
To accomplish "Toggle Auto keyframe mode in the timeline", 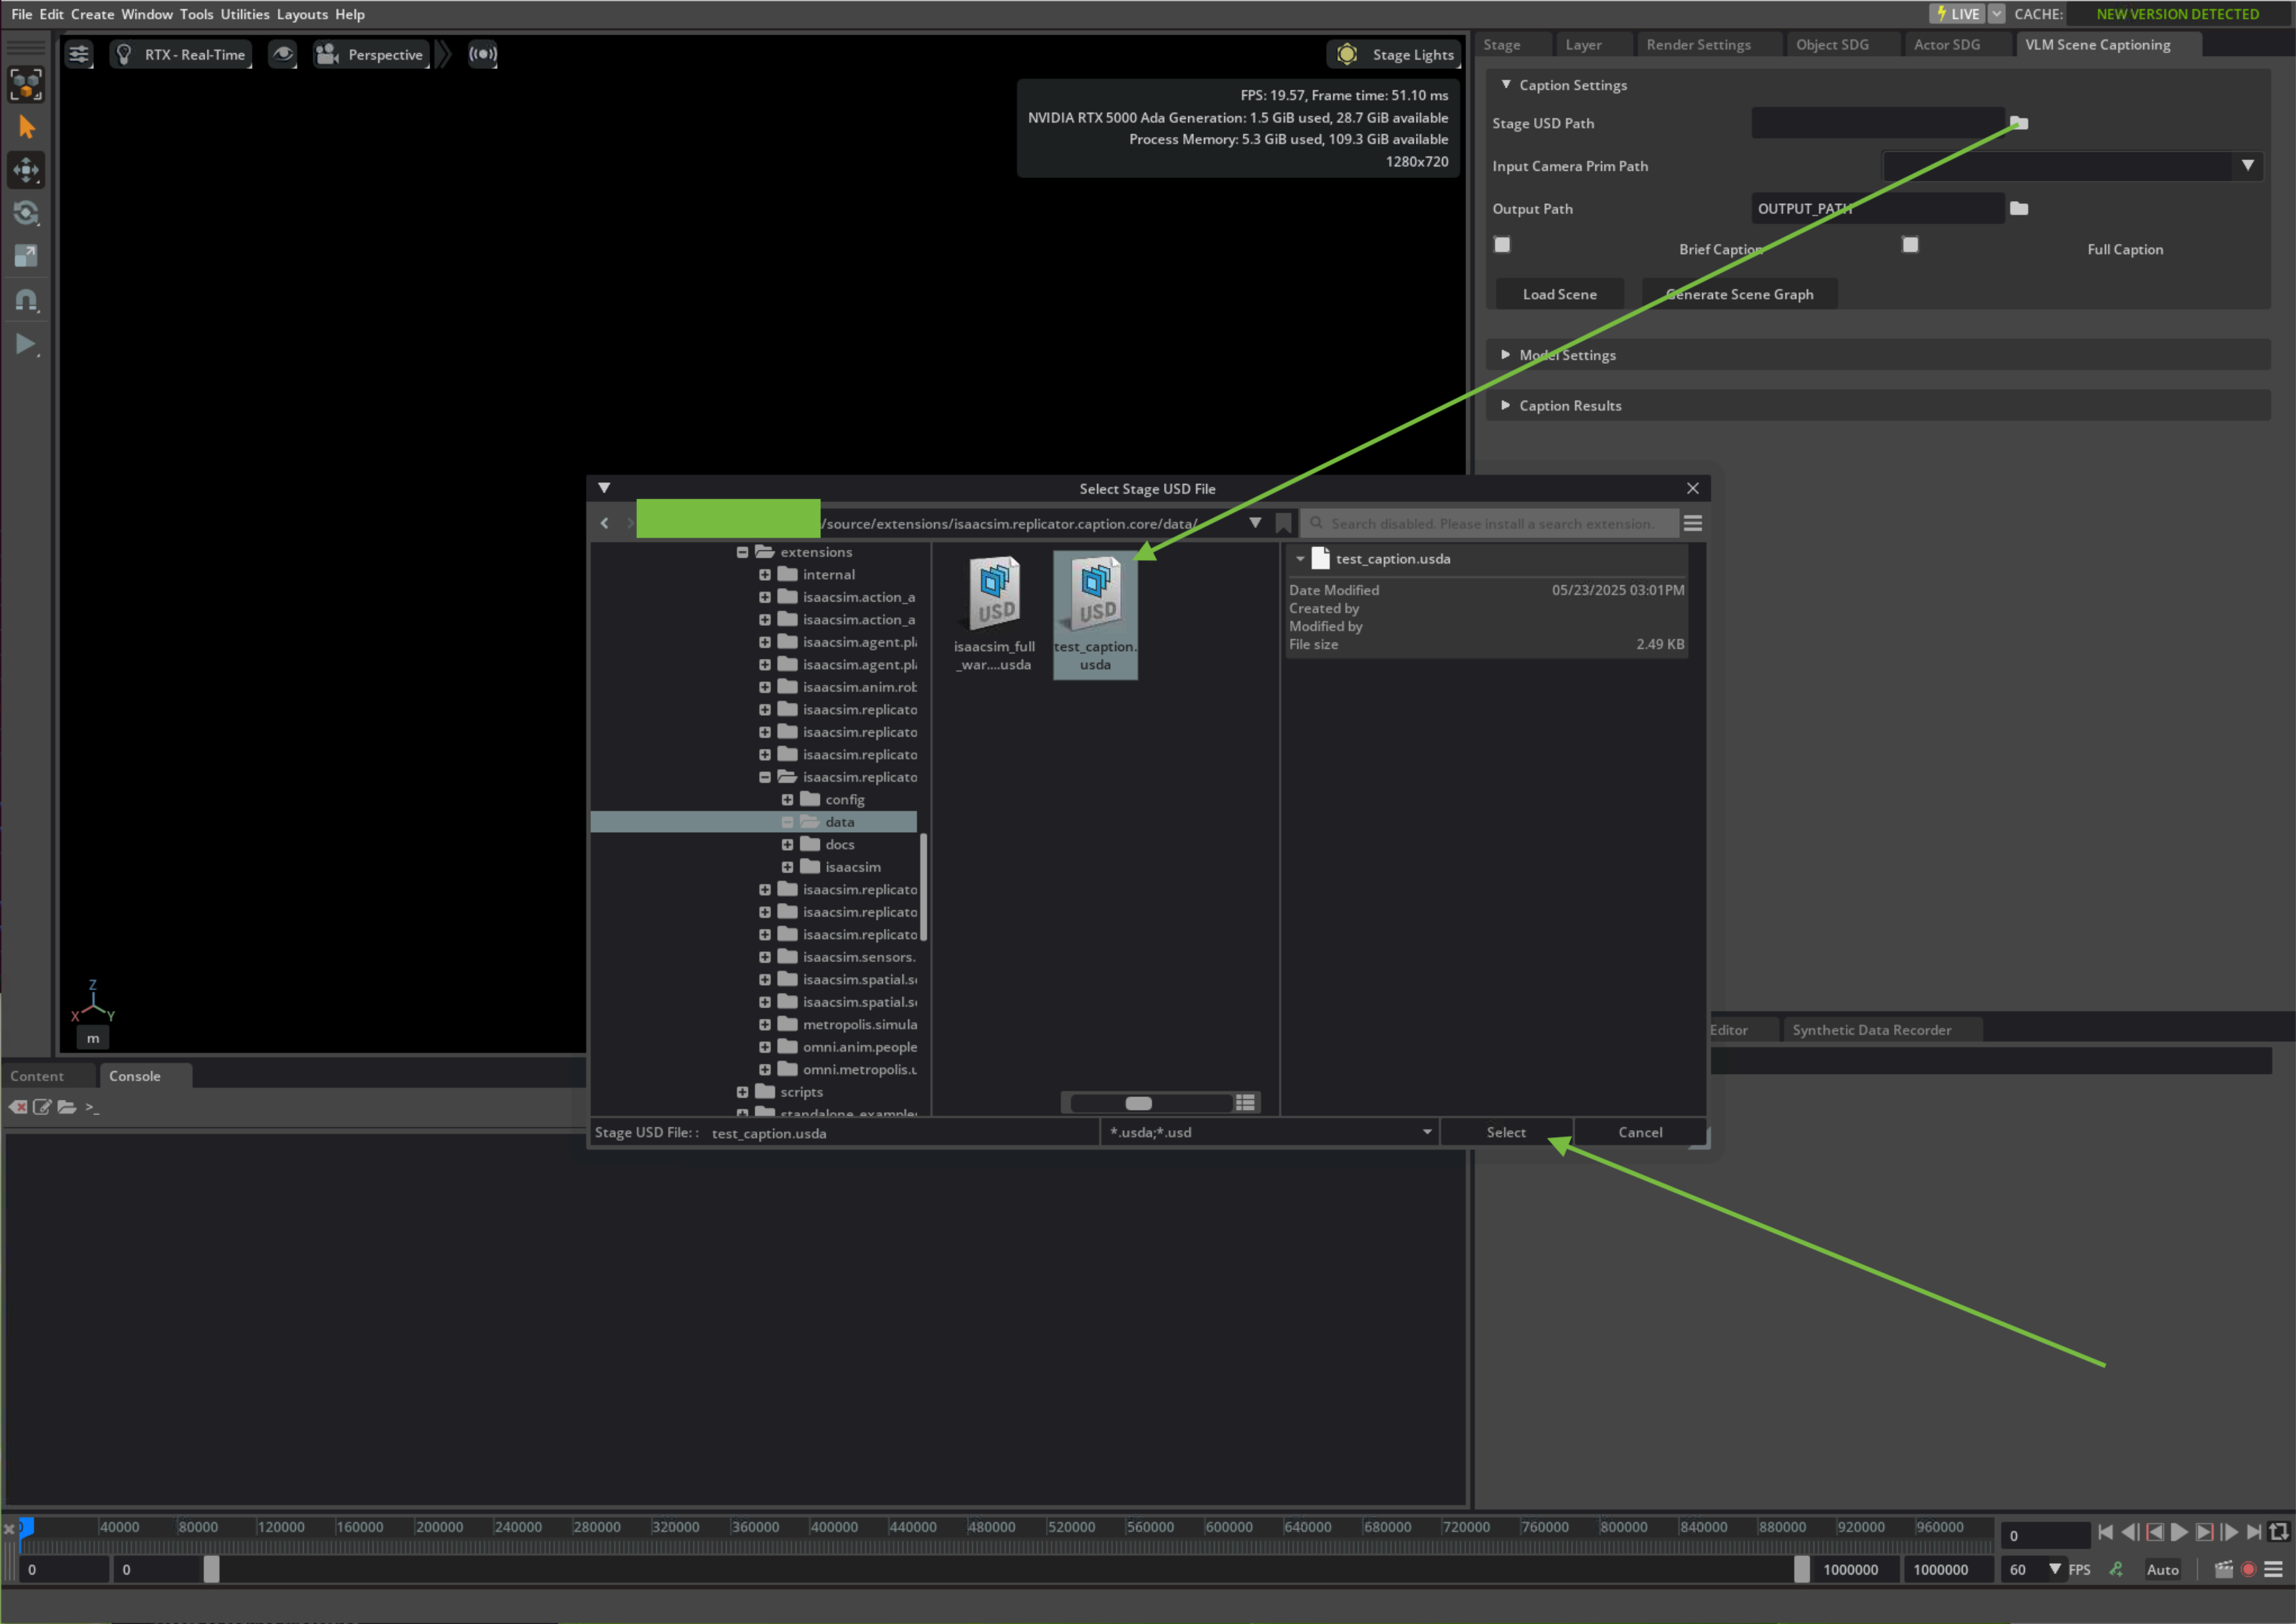I will (x=2162, y=1569).
